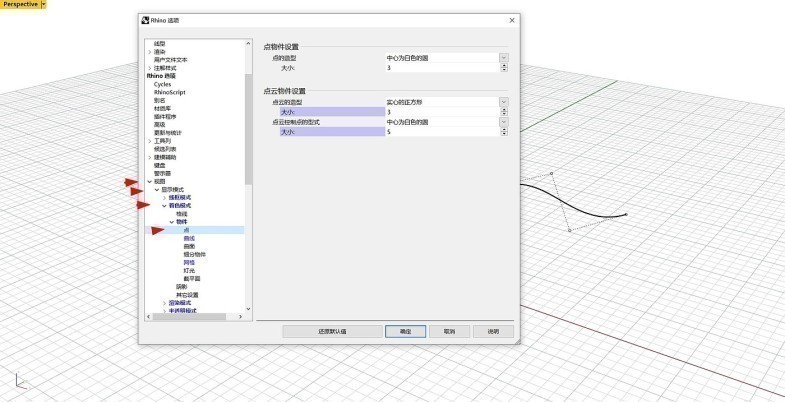Decrease 点云的造型 大小 with stepper down arrow
This screenshot has height=402, width=785.
click(x=504, y=114)
